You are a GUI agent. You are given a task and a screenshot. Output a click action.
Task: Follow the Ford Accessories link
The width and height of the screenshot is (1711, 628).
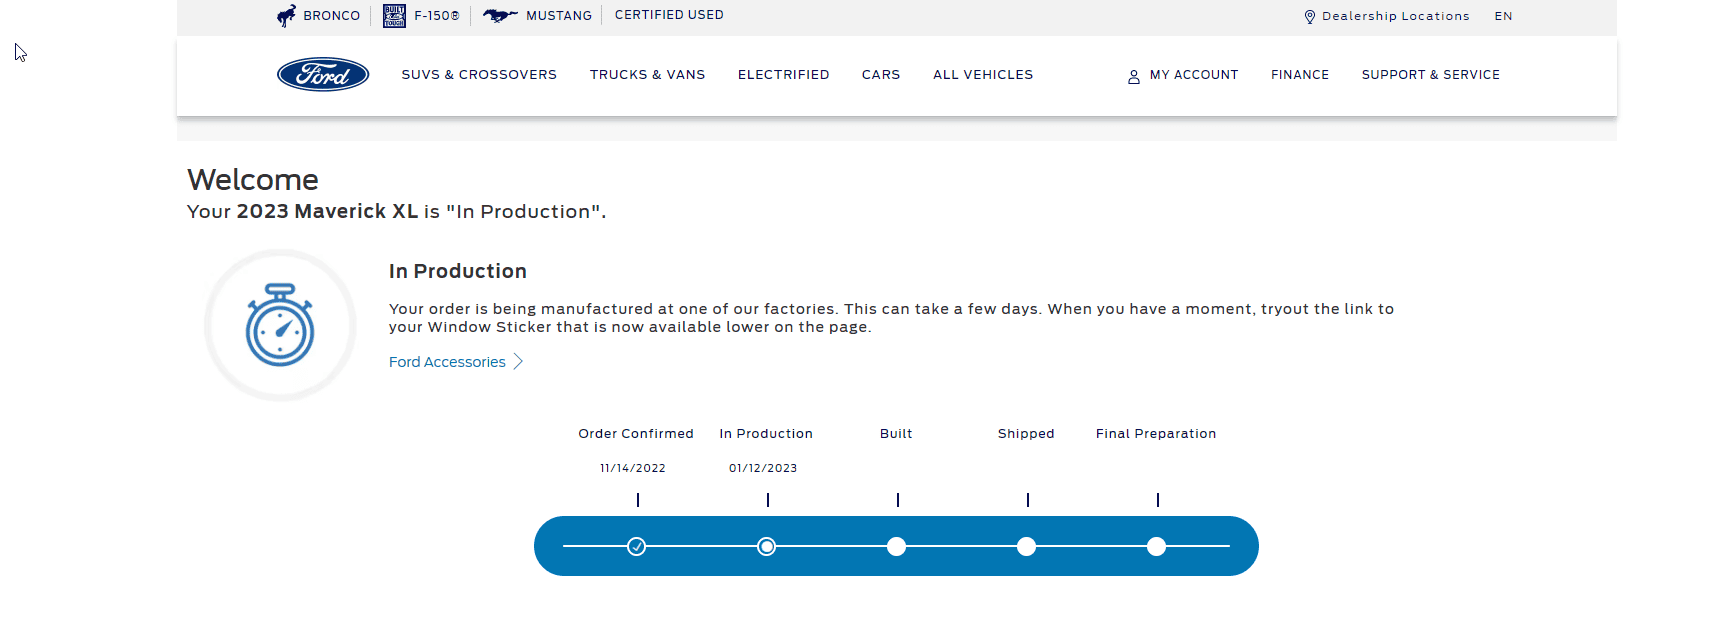pos(447,362)
